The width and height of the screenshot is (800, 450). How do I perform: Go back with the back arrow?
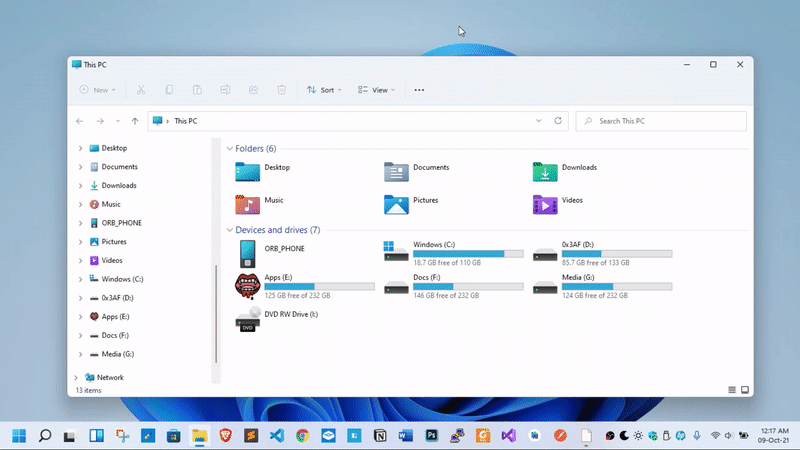[x=80, y=121]
